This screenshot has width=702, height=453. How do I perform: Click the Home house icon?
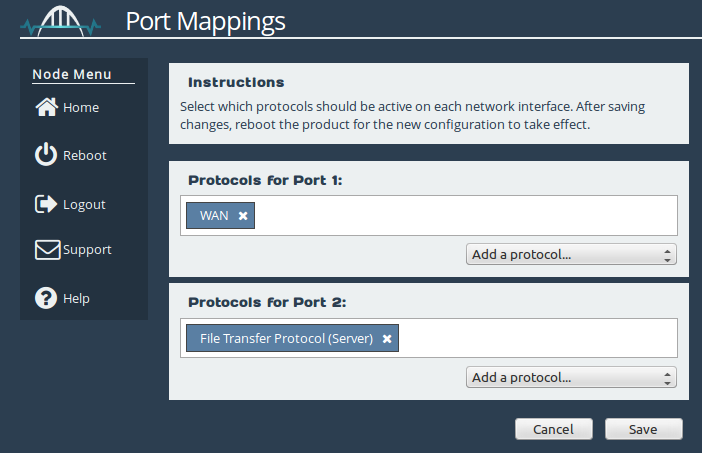(47, 107)
